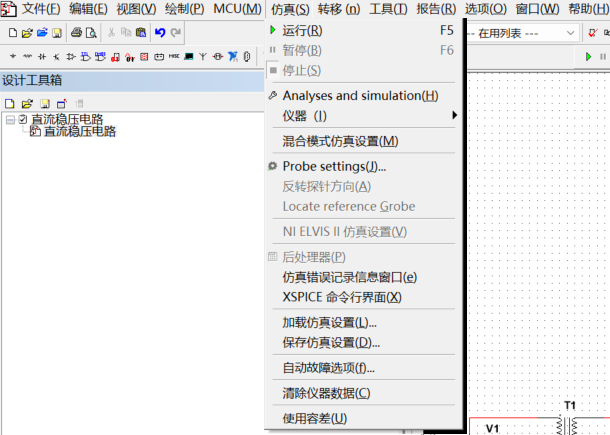Open the MISC components group
The height and width of the screenshot is (435, 610).
click(x=174, y=56)
